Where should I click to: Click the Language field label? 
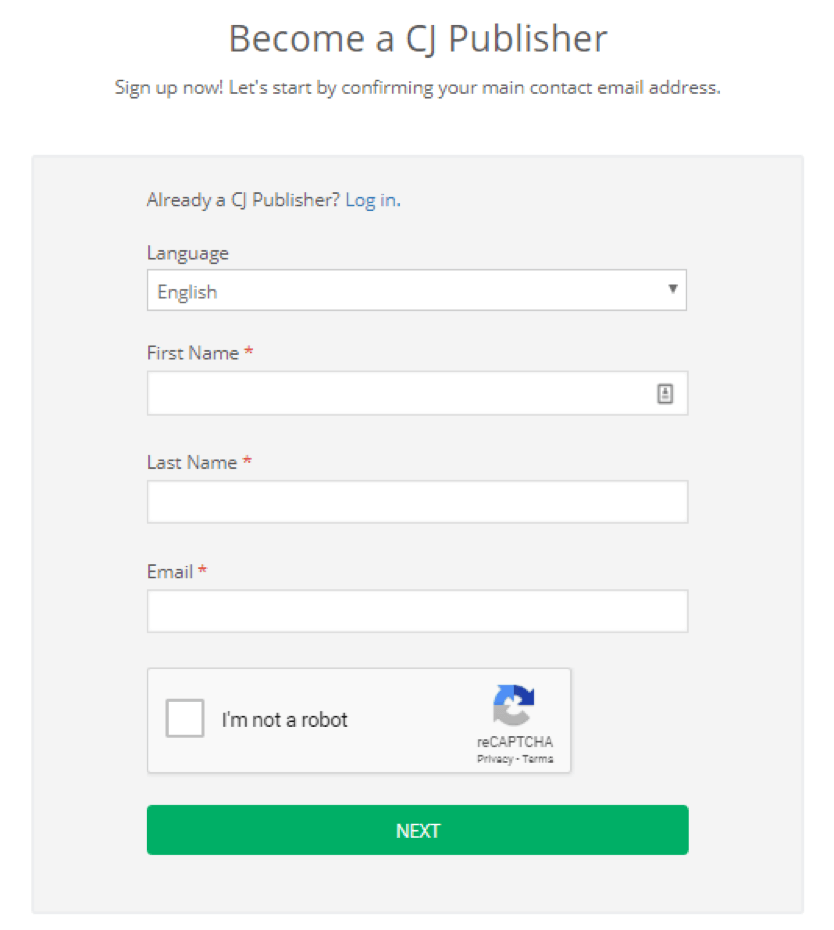coord(188,253)
